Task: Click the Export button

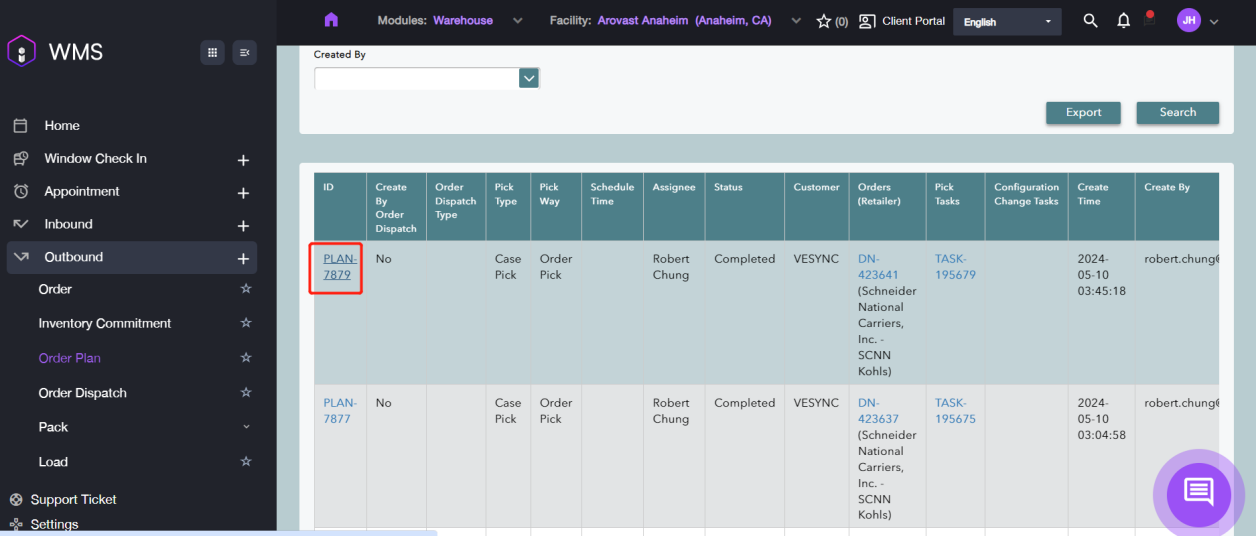Action: (x=1083, y=113)
